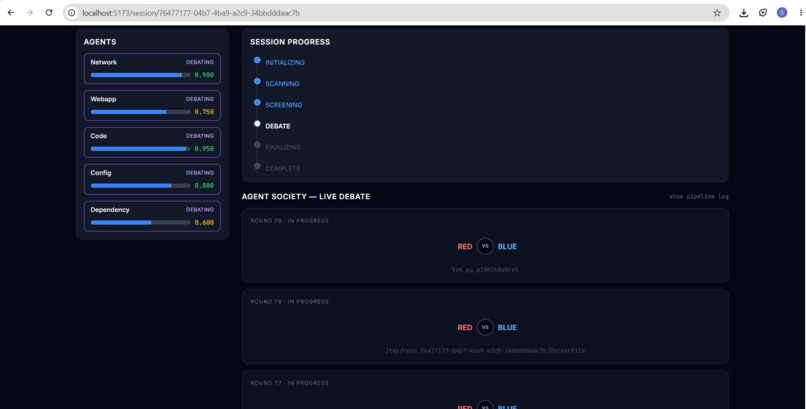This screenshot has height=409, width=806.
Task: Click the VS badge in Round 79
Action: point(485,246)
